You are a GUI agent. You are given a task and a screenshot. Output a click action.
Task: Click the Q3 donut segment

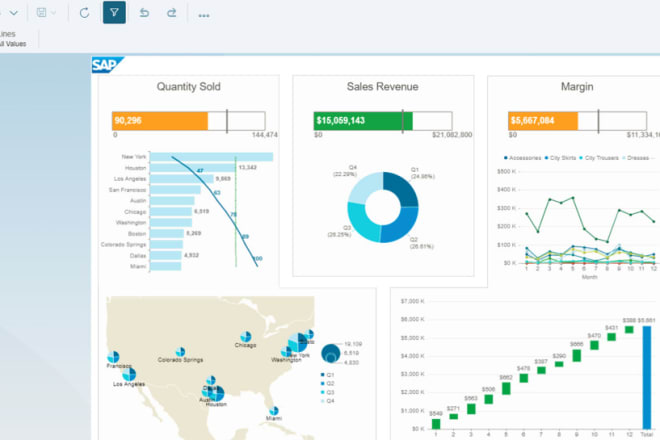361,224
